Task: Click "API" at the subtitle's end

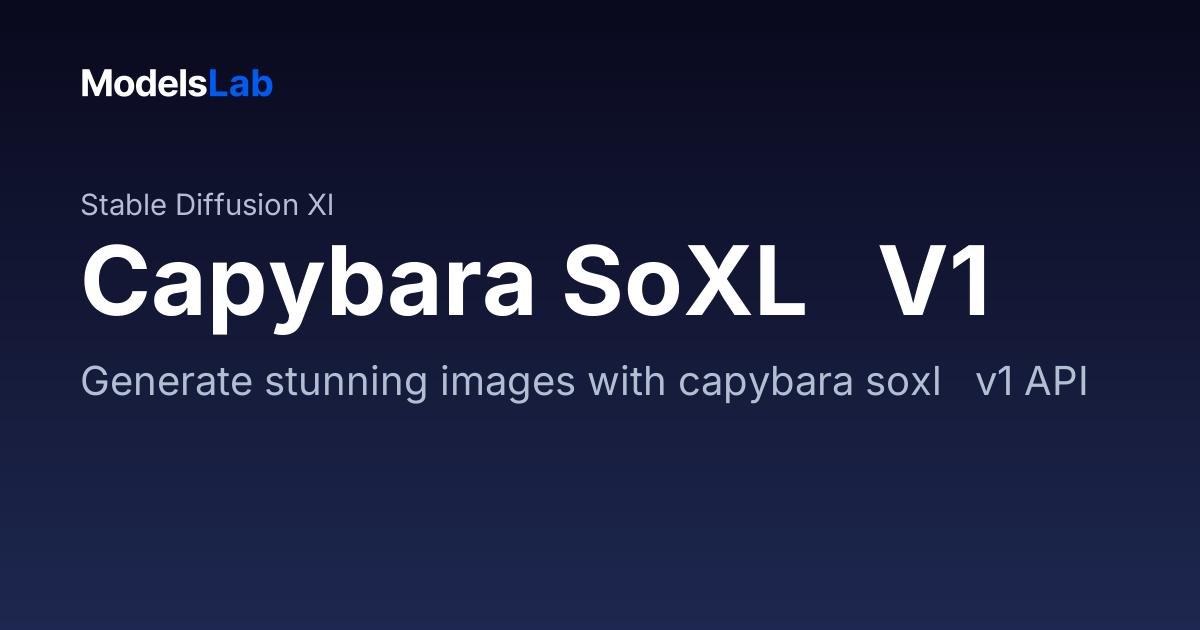Action: point(1057,384)
